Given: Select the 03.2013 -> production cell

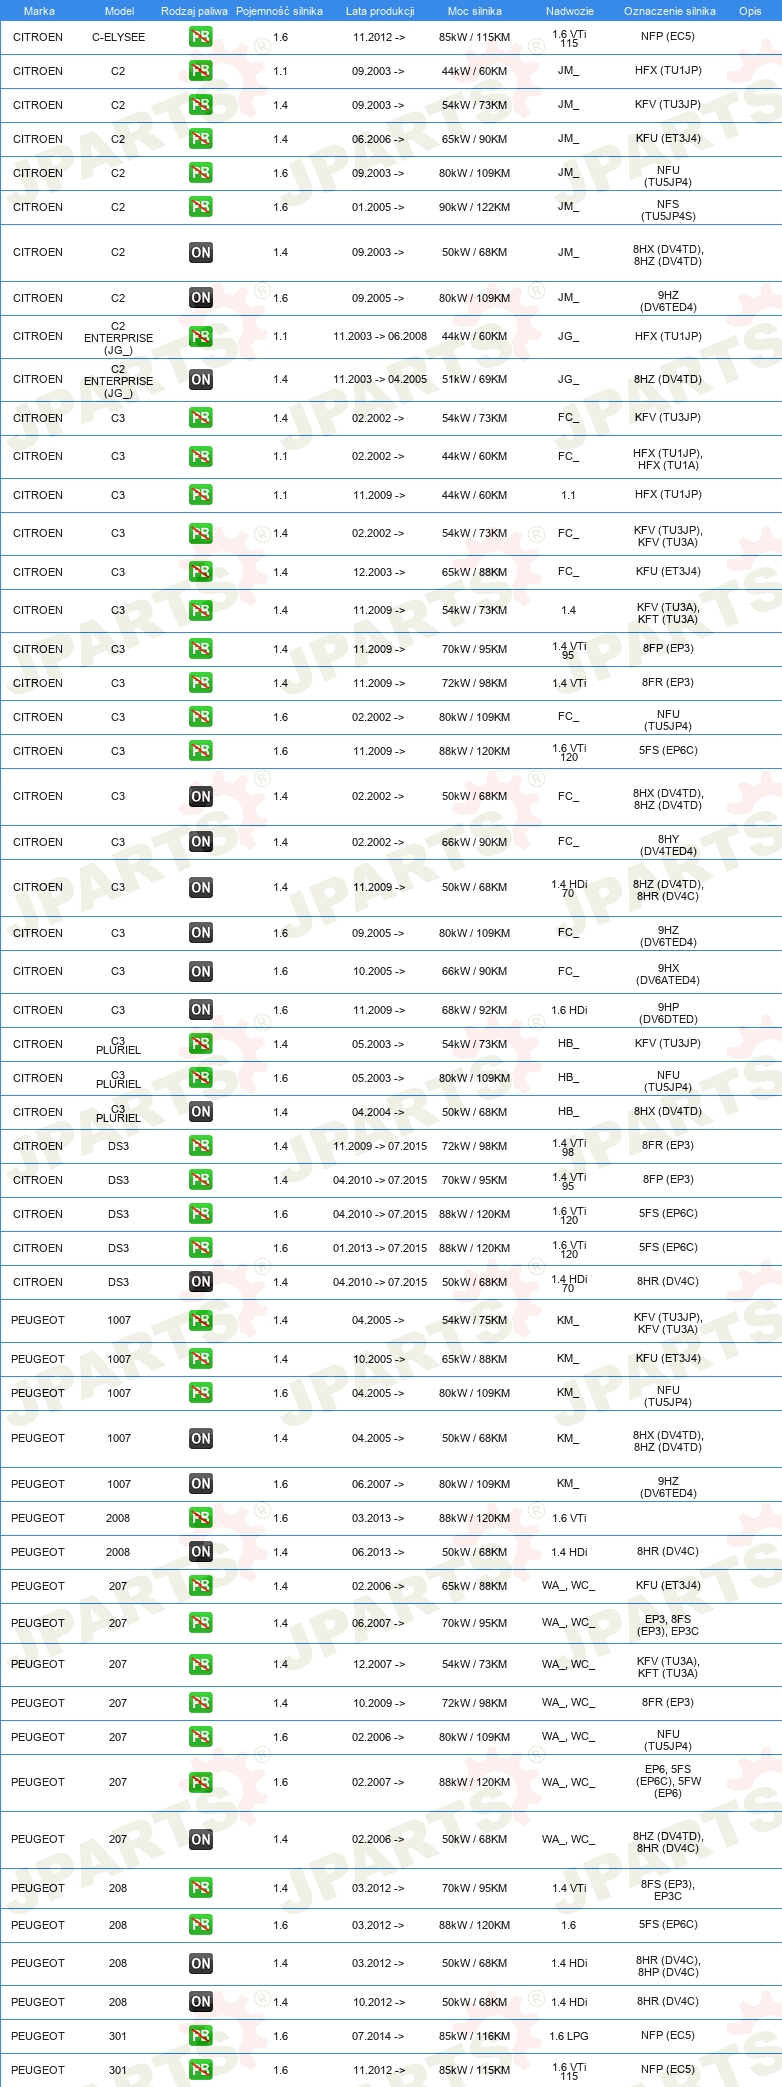Looking at the screenshot, I should 378,1518.
